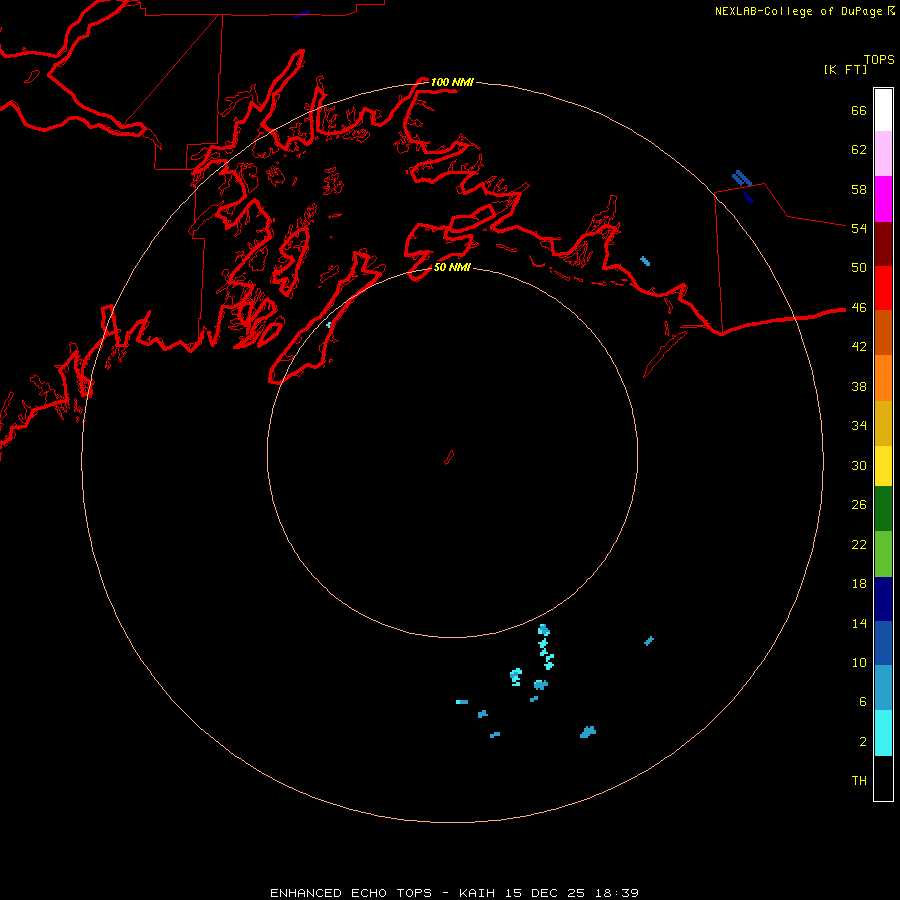
Task: Click the yellow legend swatch
Action: 883,466
